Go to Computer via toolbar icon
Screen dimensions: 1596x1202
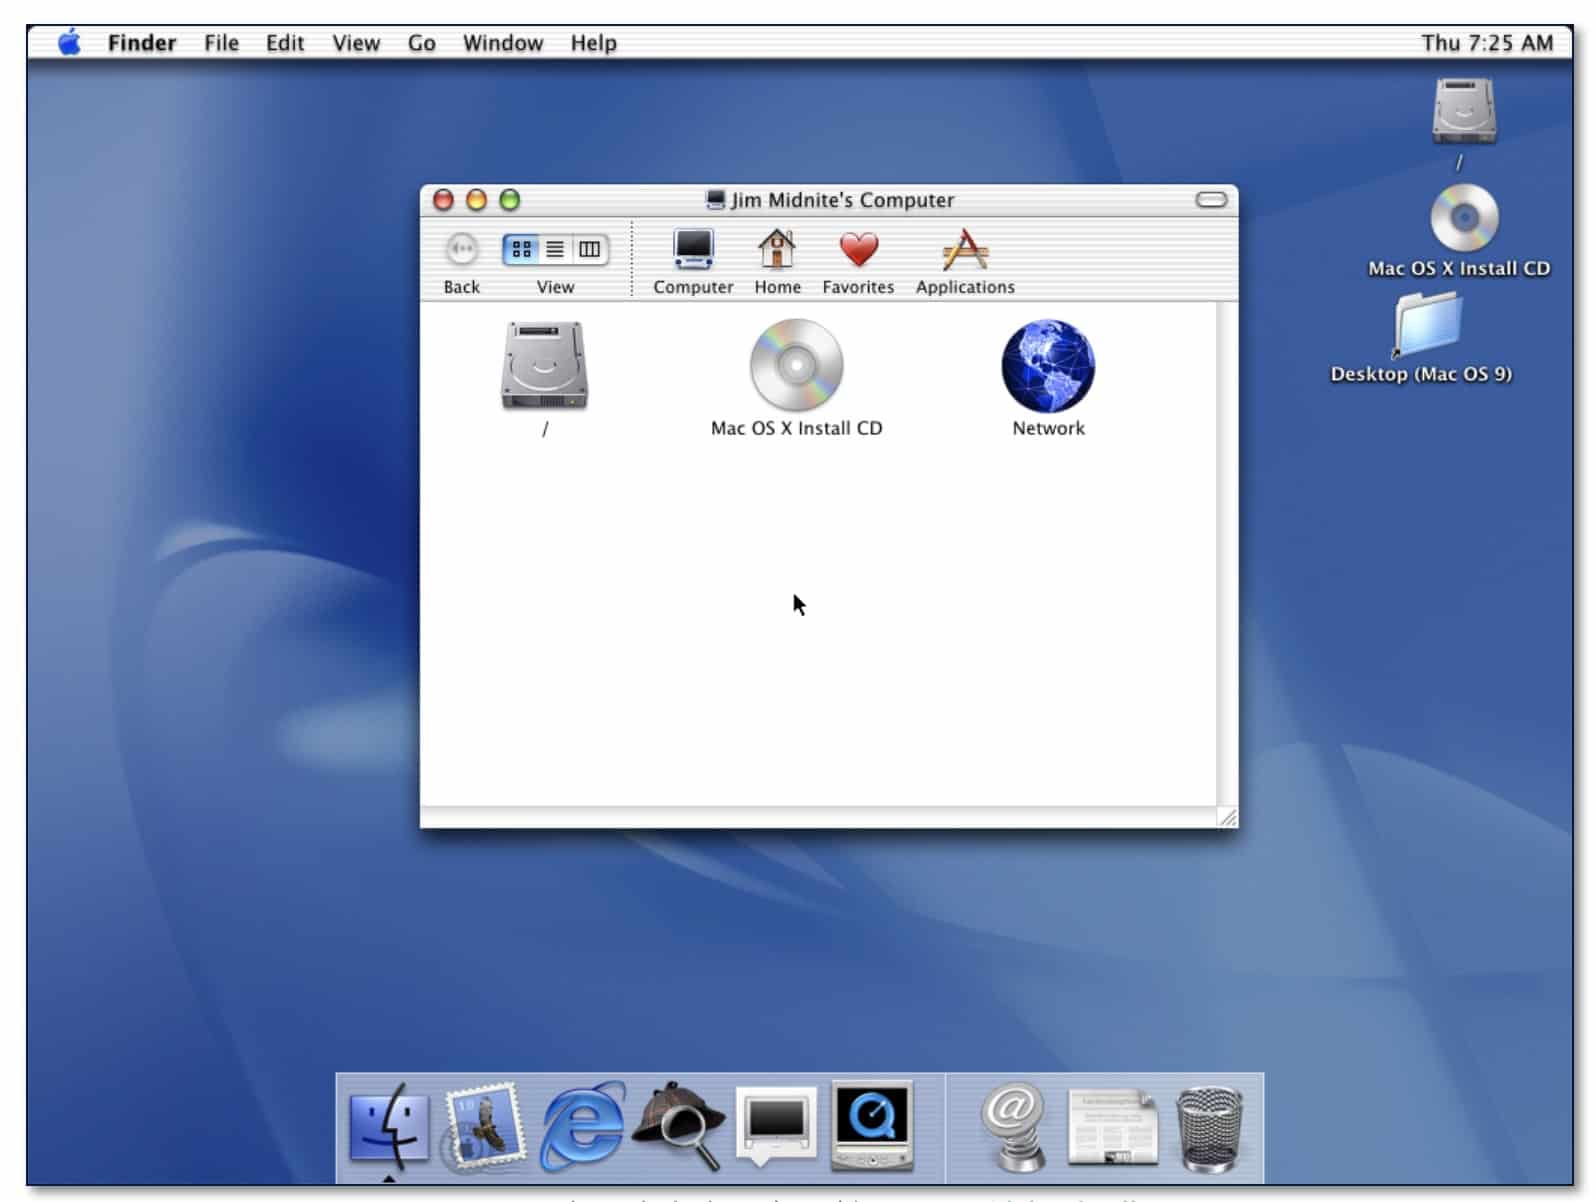coord(693,249)
